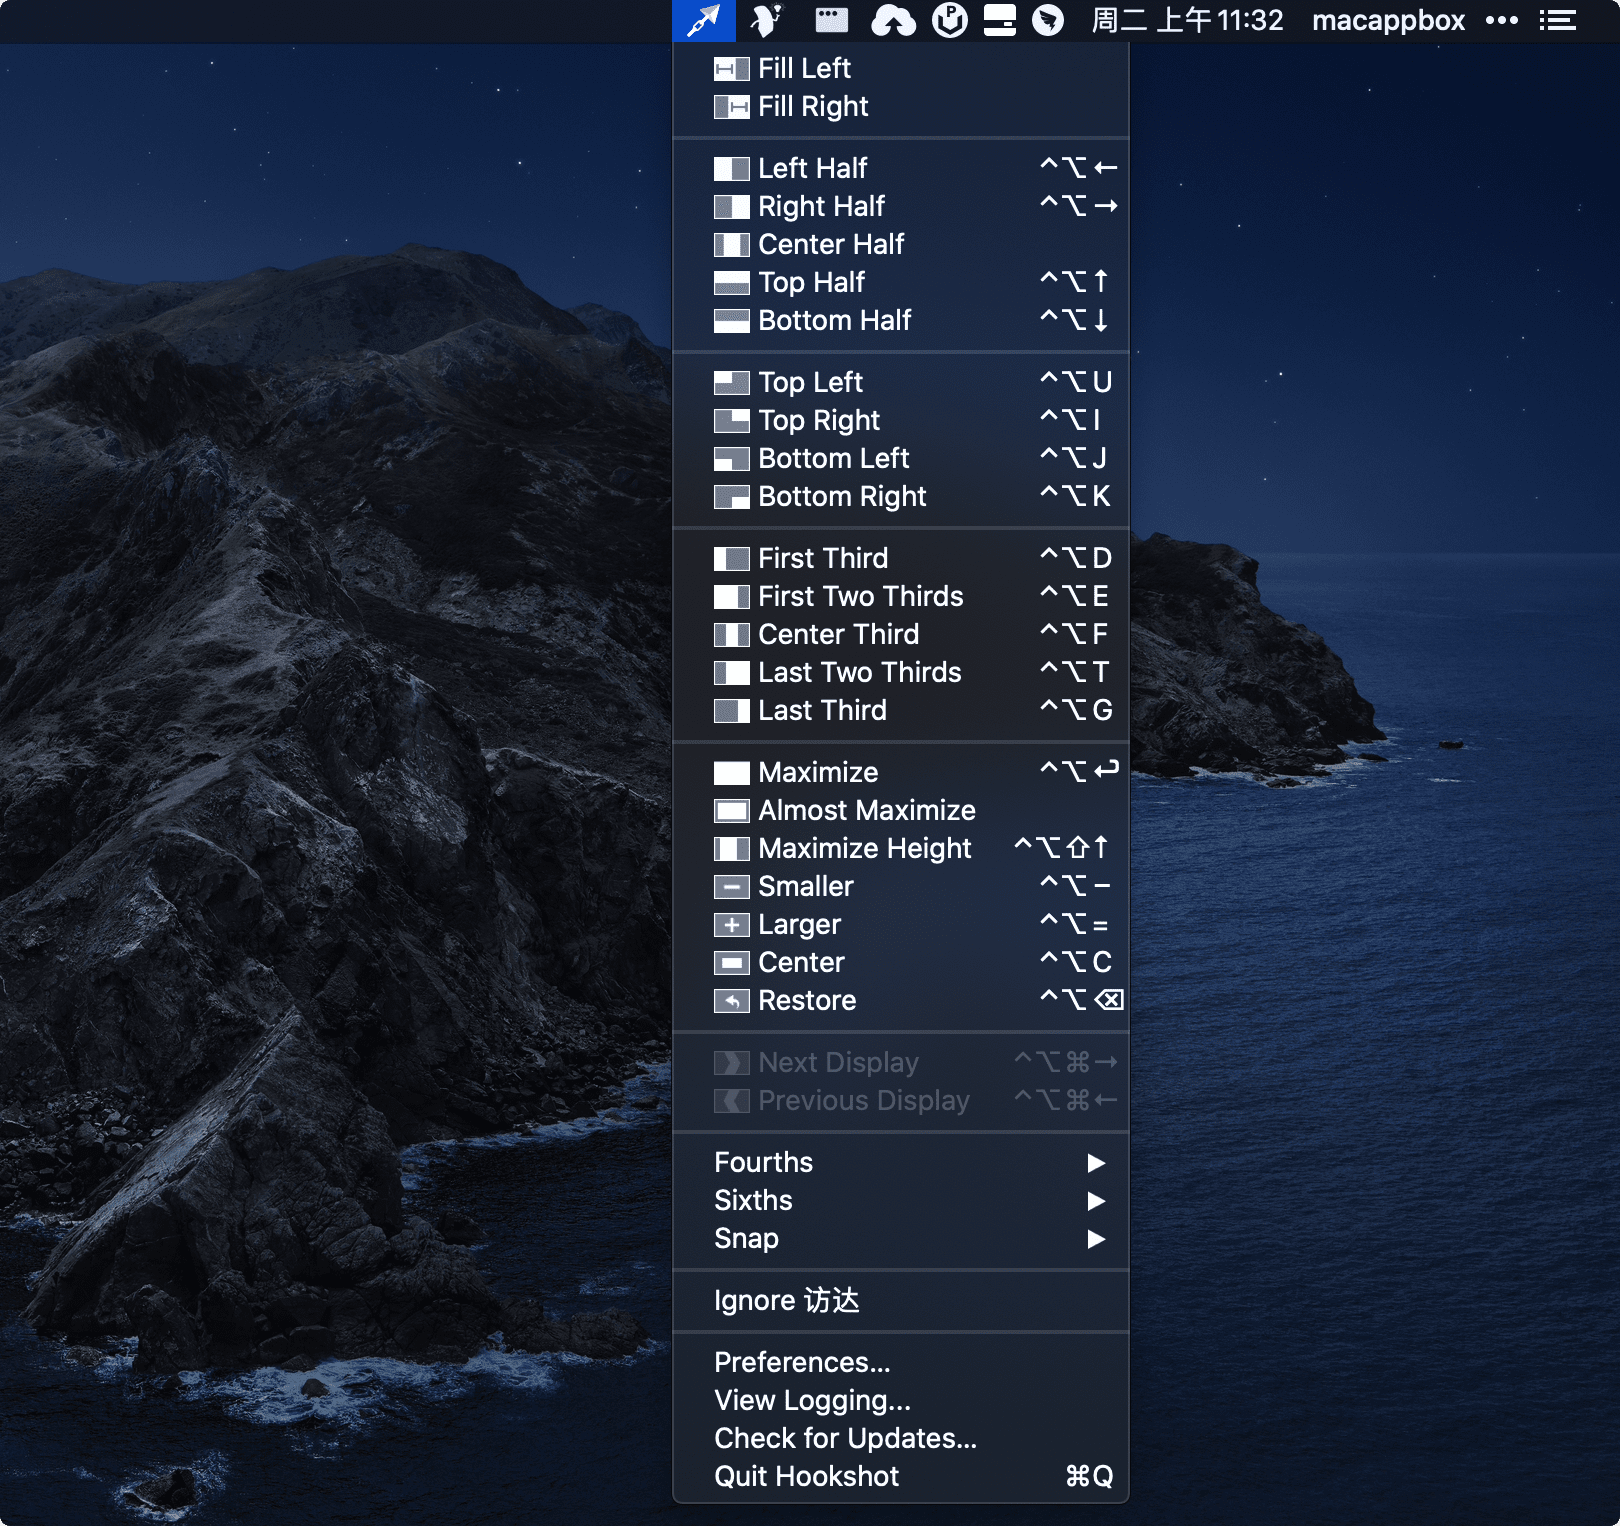Open Notification Center list icon

(1557, 20)
